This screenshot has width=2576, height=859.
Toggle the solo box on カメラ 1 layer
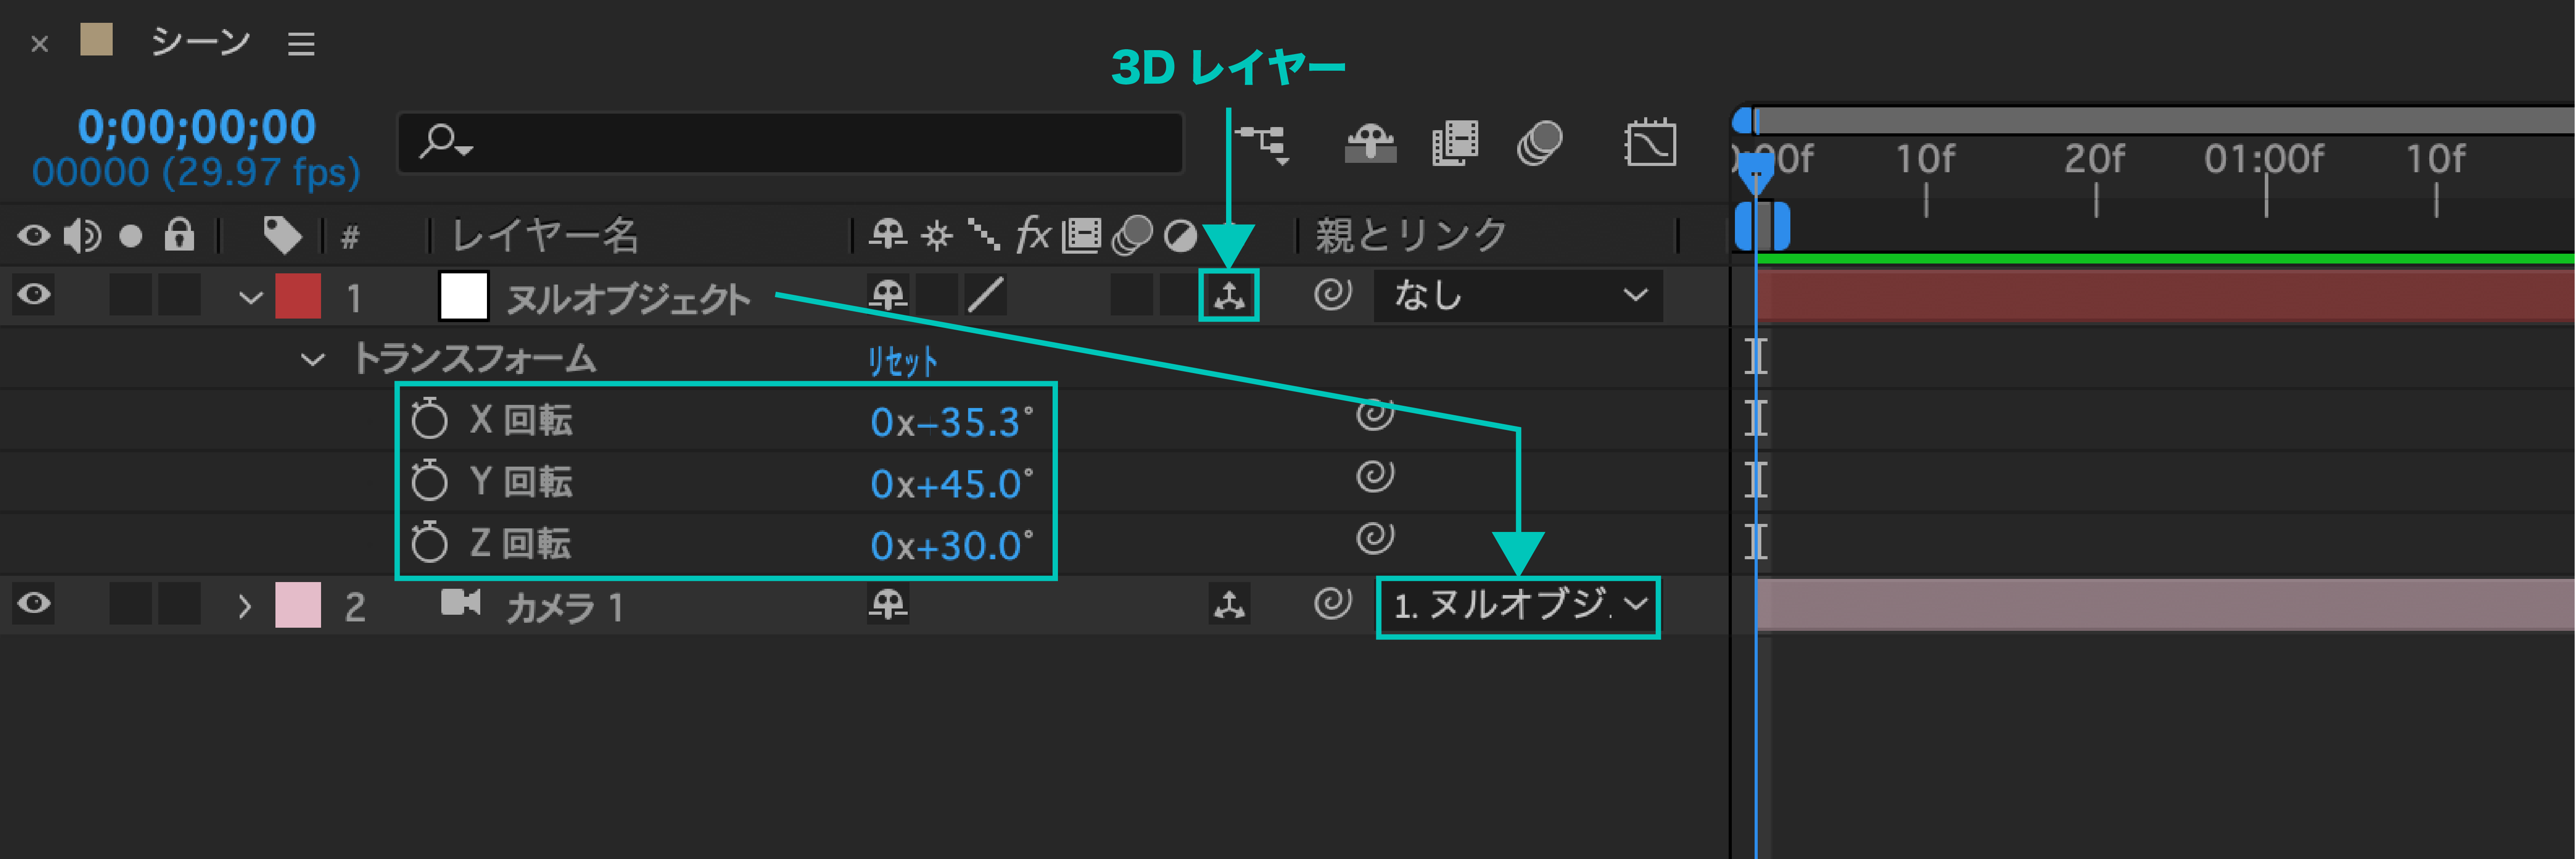click(130, 604)
